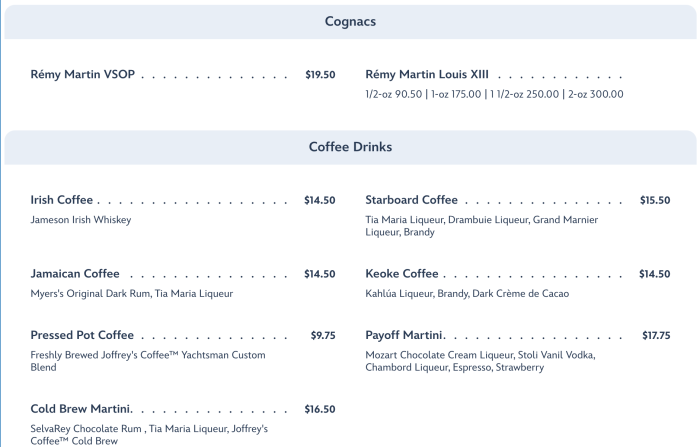Viewport: 700px width, 447px height.
Task: Open the Jamaican Coffee menu item
Action: [x=75, y=274]
